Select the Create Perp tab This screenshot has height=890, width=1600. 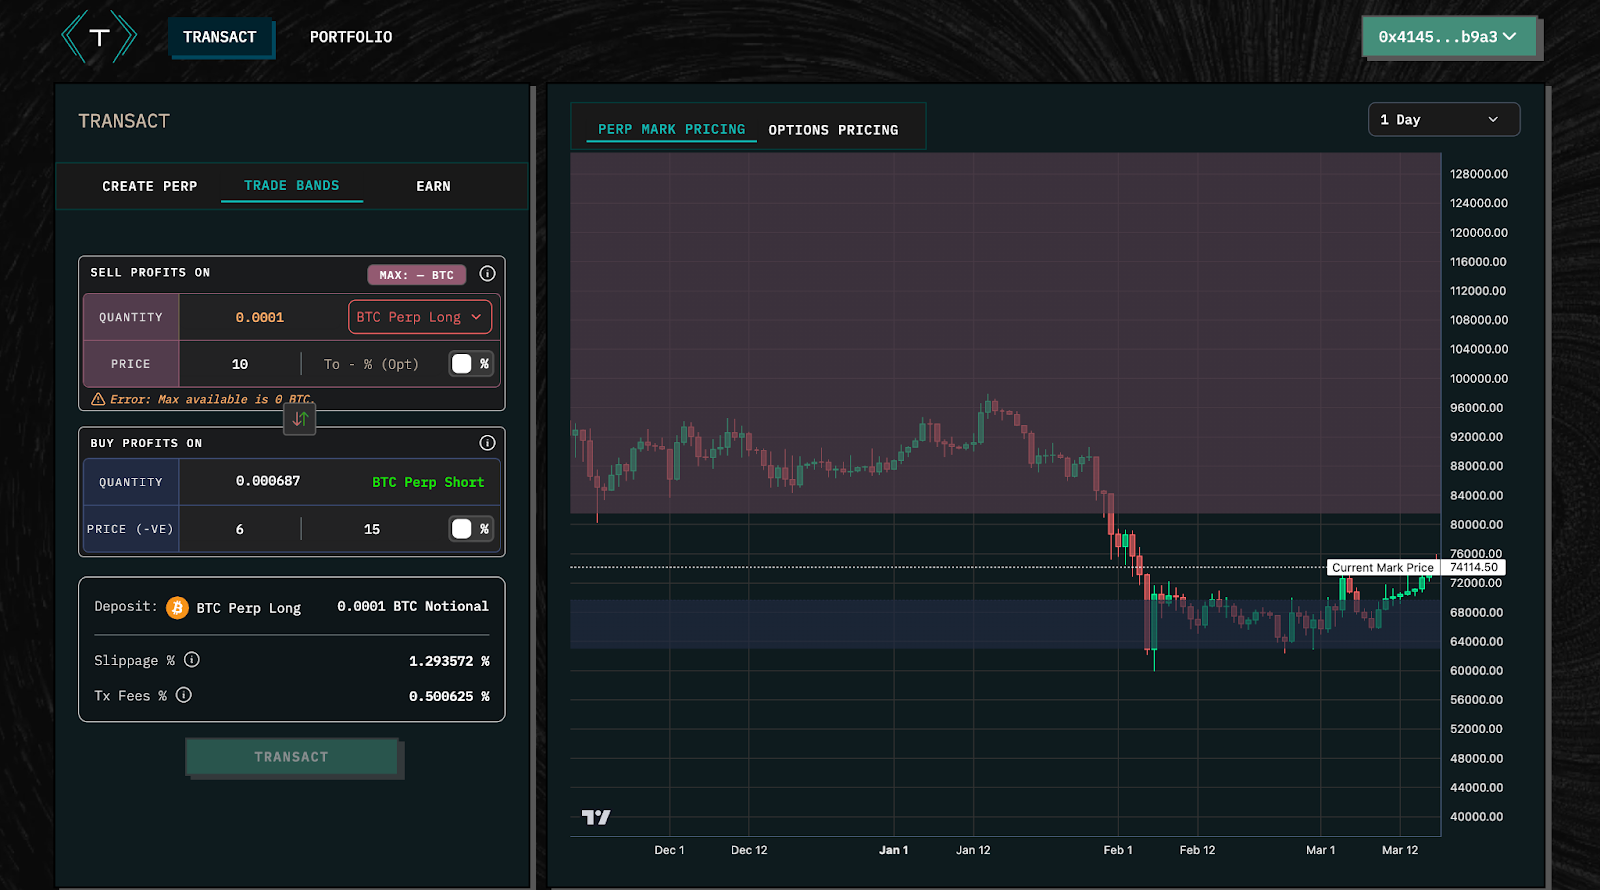coord(149,186)
